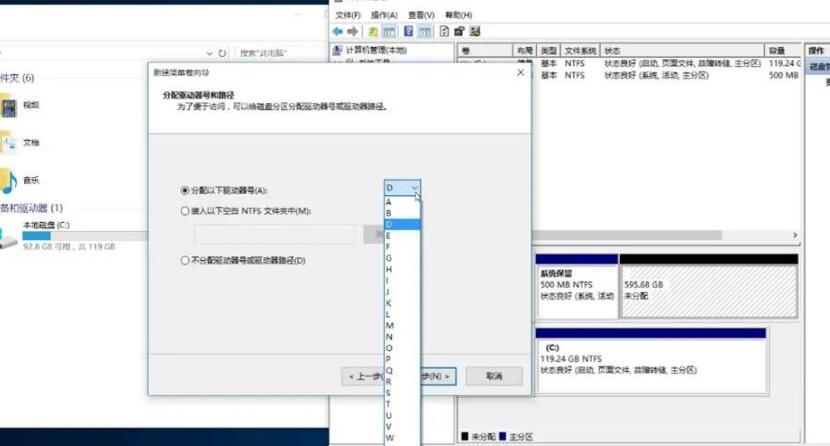The image size is (830, 446).
Task: Sort by the 类型 column header
Action: [x=548, y=50]
